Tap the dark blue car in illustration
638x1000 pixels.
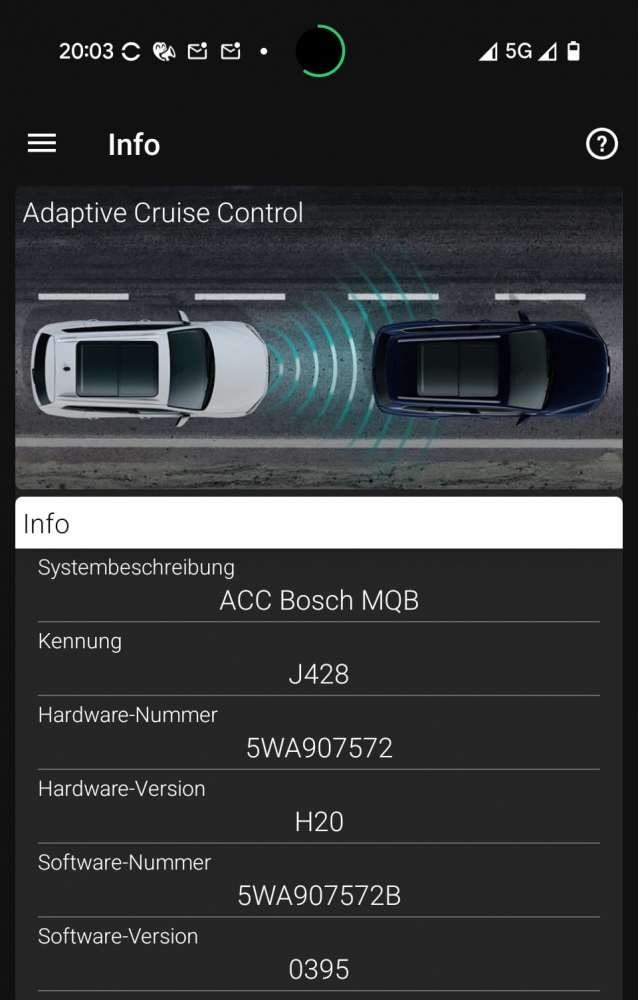(x=490, y=369)
